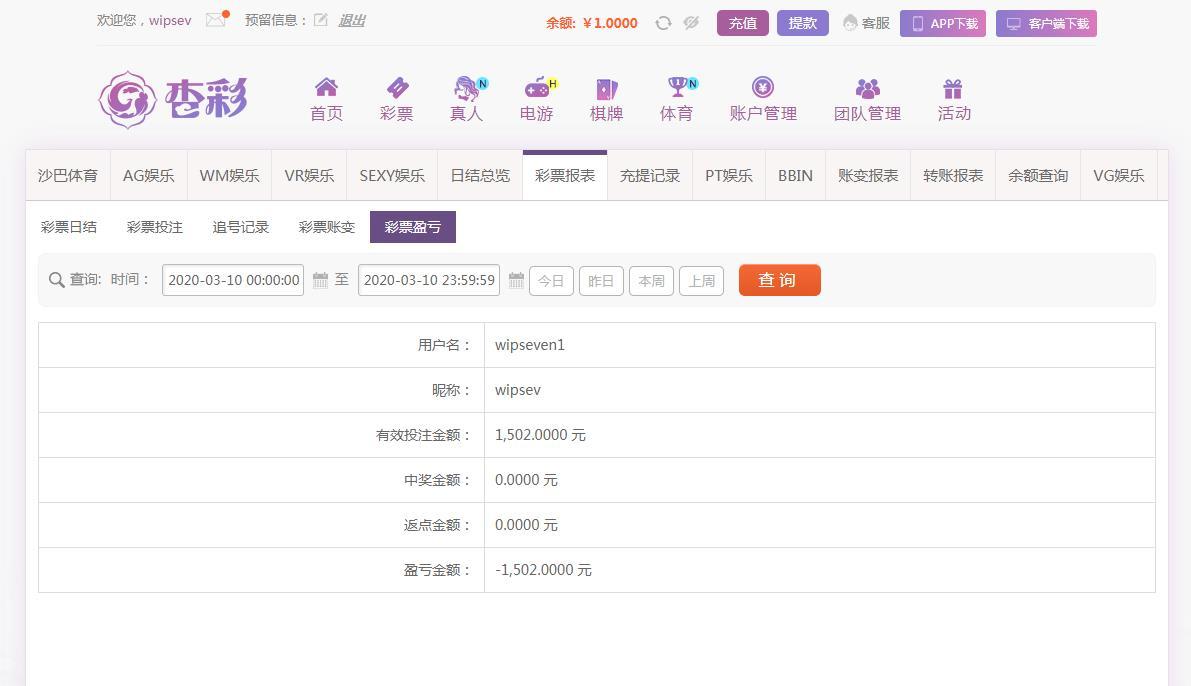Go to 电游 electronic games section

tap(537, 99)
